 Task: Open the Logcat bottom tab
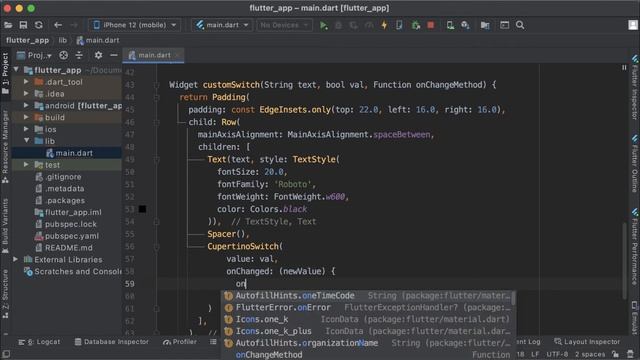click(39, 342)
